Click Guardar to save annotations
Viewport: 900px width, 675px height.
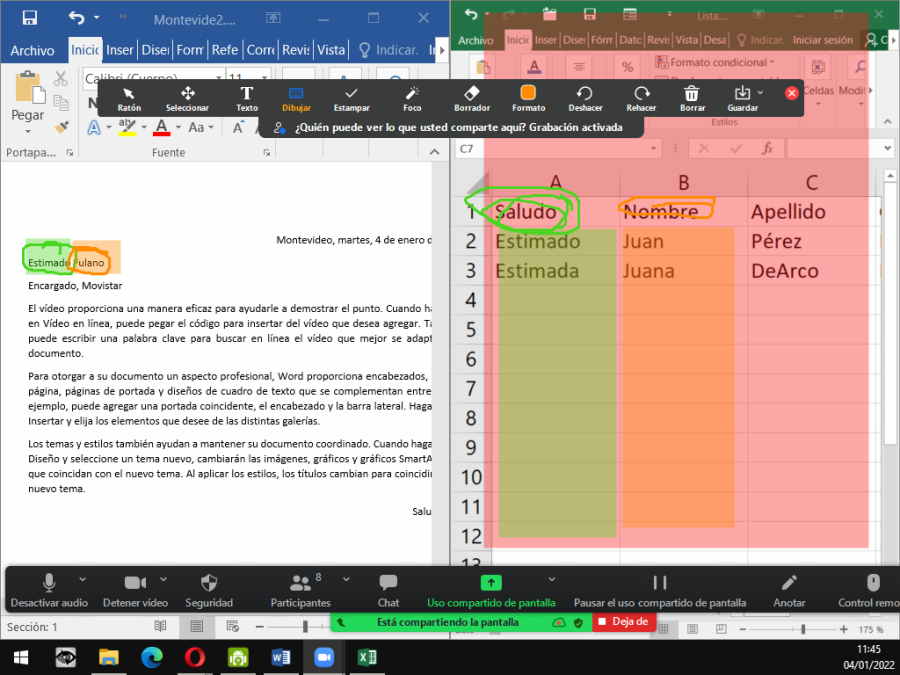coord(742,99)
